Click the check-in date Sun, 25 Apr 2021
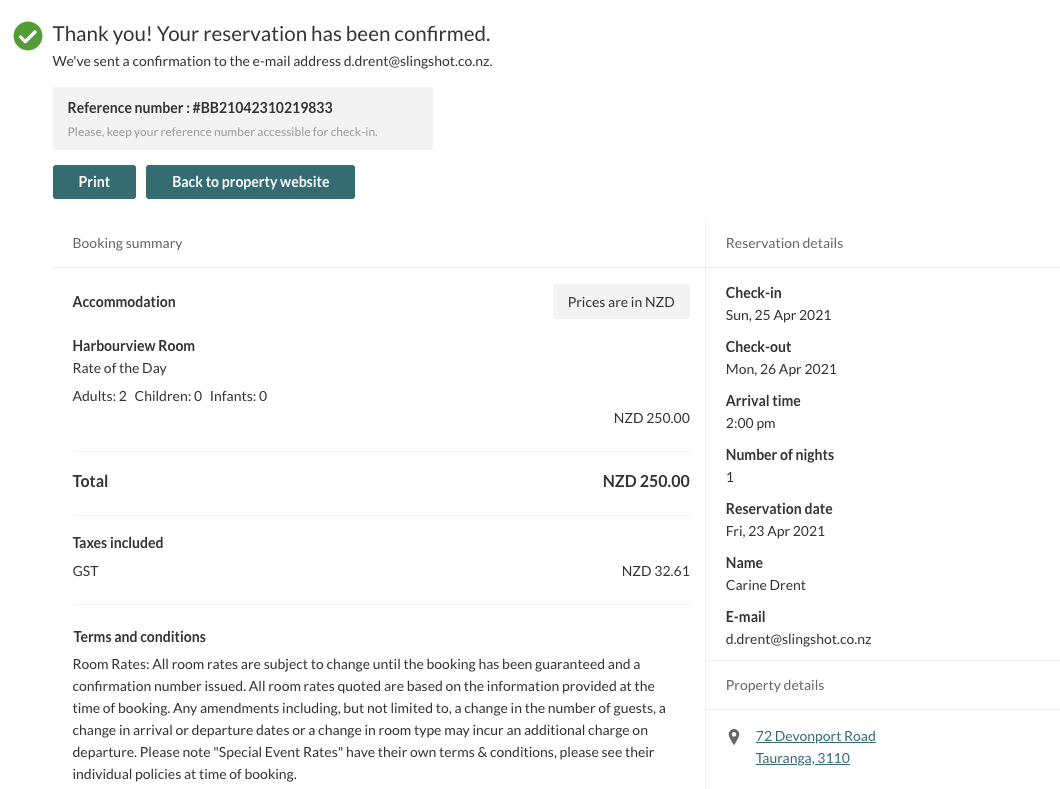This screenshot has width=1060, height=789. coord(778,315)
